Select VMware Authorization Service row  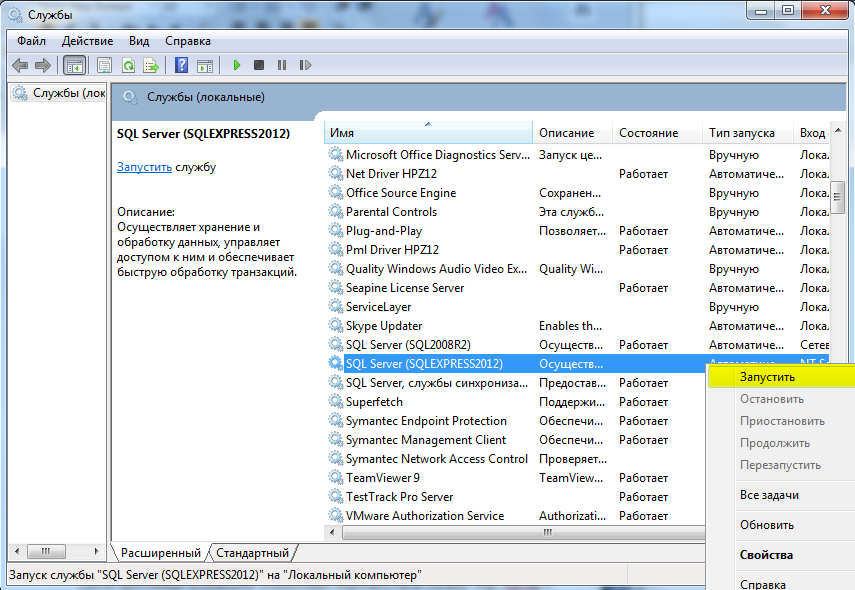(516, 515)
